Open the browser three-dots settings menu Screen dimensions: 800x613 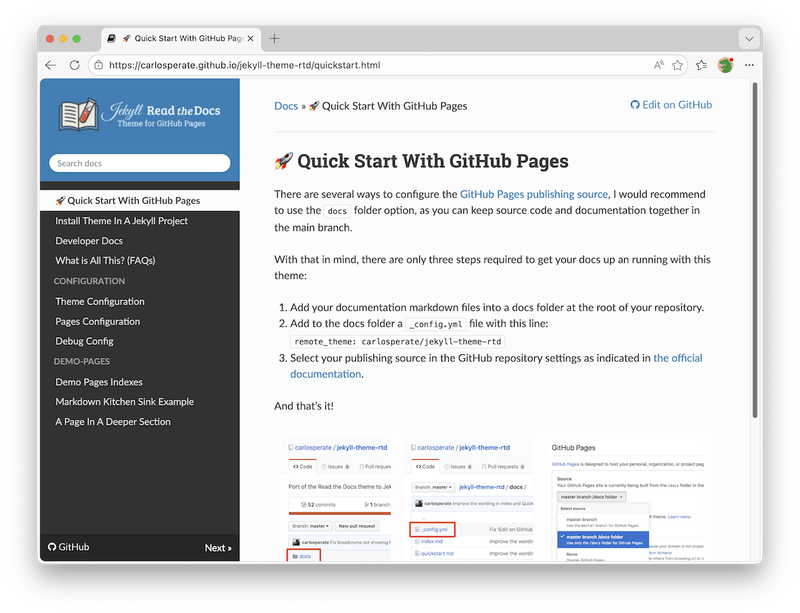tap(749, 65)
